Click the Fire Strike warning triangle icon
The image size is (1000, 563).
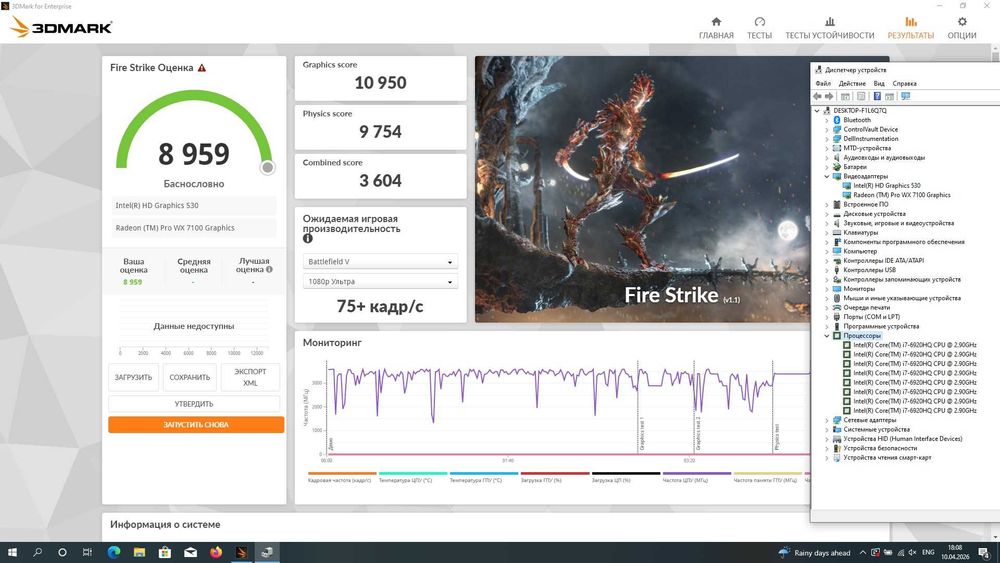(202, 68)
